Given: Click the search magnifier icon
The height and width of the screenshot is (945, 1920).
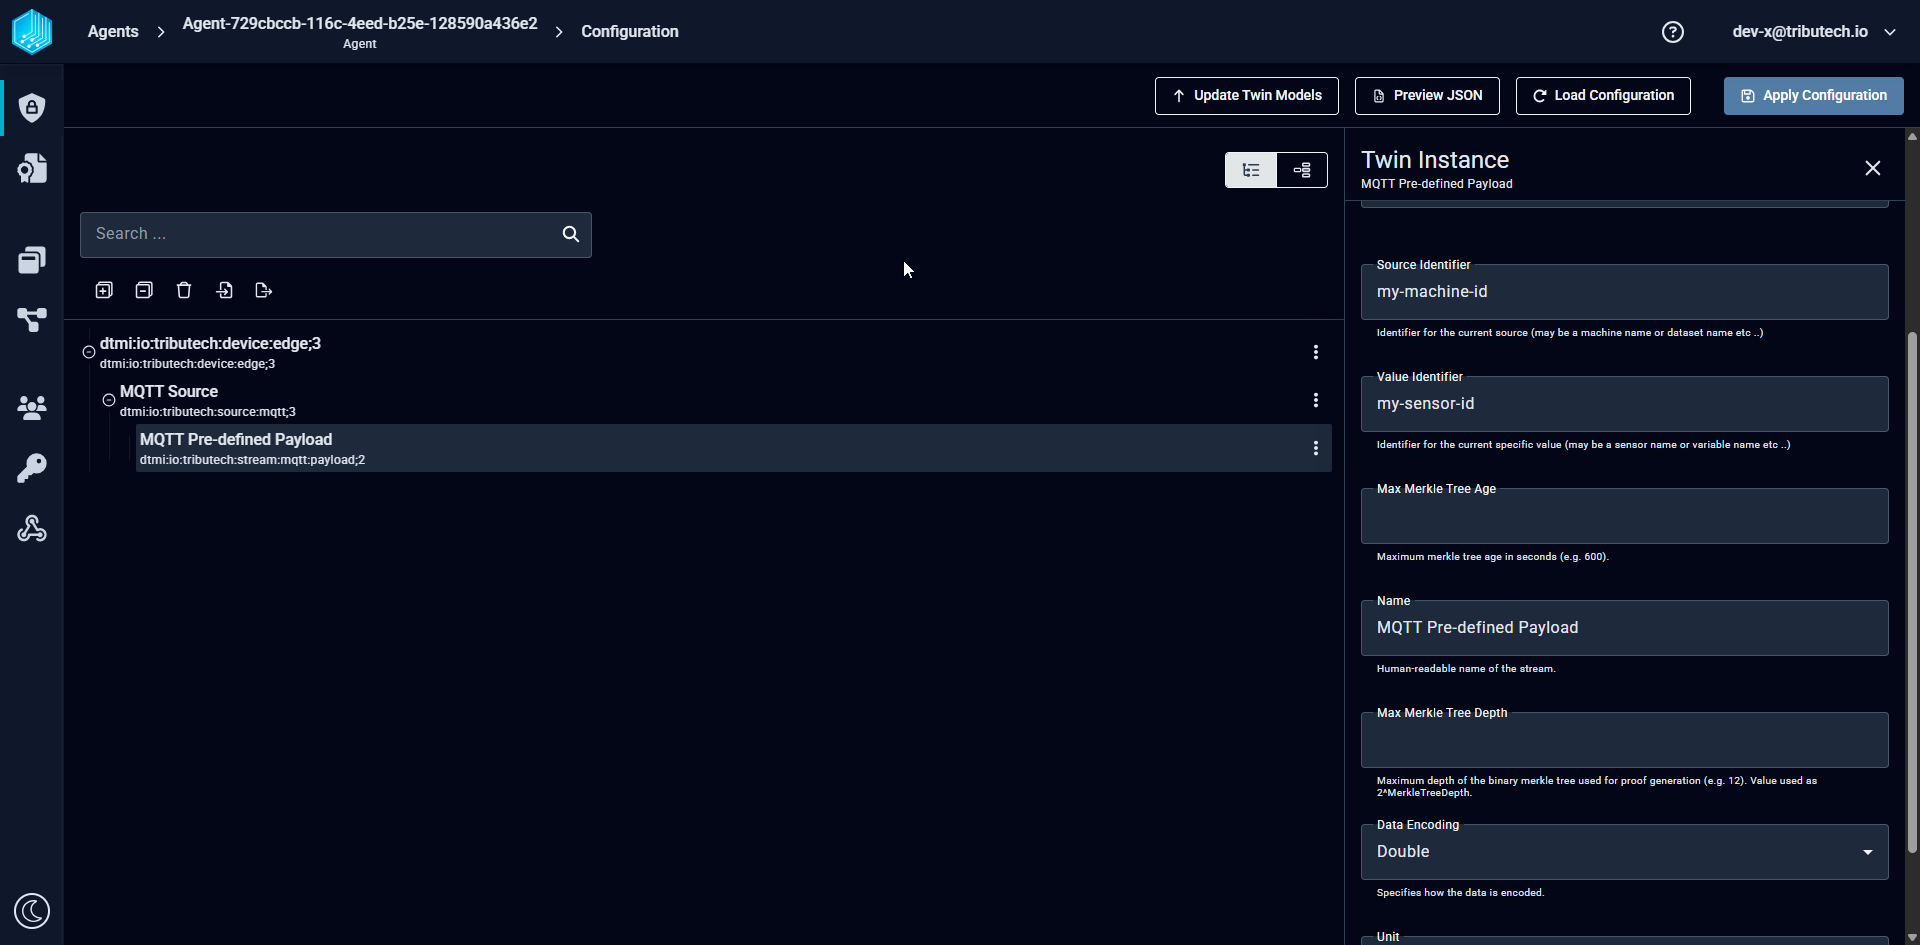Looking at the screenshot, I should [x=571, y=234].
